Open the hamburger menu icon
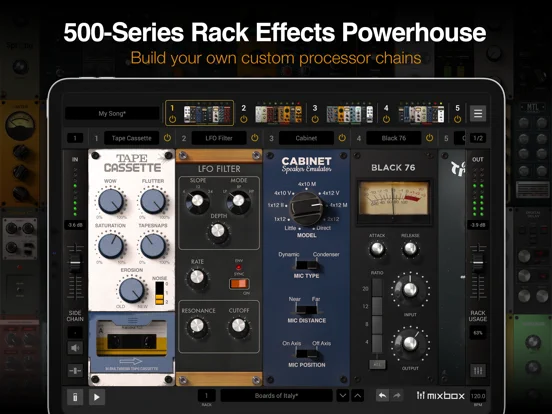Screen dimensions: 552x414 pyautogui.click(x=478, y=113)
